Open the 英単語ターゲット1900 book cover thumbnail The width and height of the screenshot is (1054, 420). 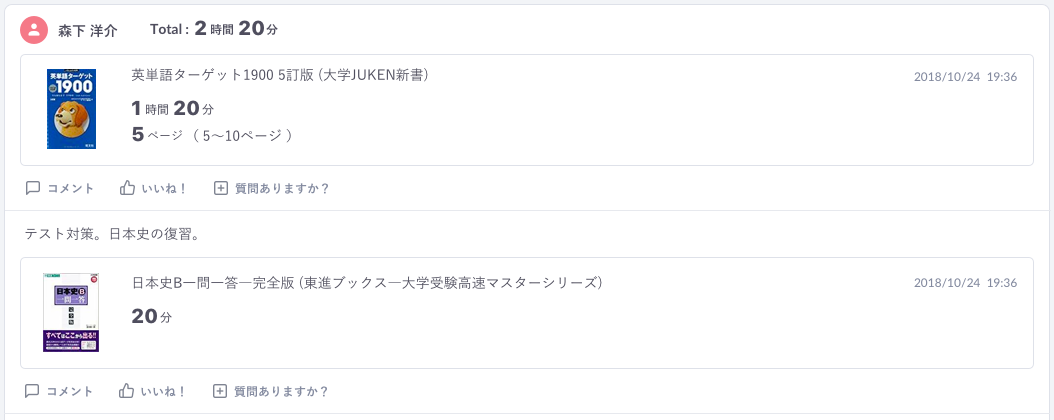point(71,109)
